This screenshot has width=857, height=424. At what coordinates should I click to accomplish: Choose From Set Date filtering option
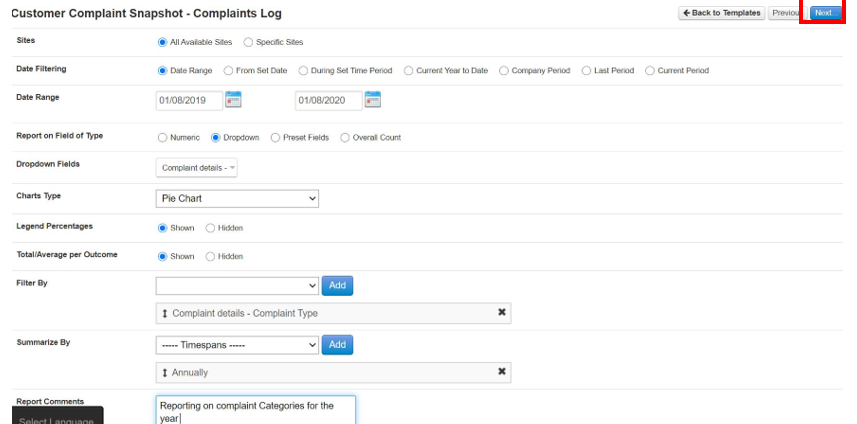pos(228,70)
